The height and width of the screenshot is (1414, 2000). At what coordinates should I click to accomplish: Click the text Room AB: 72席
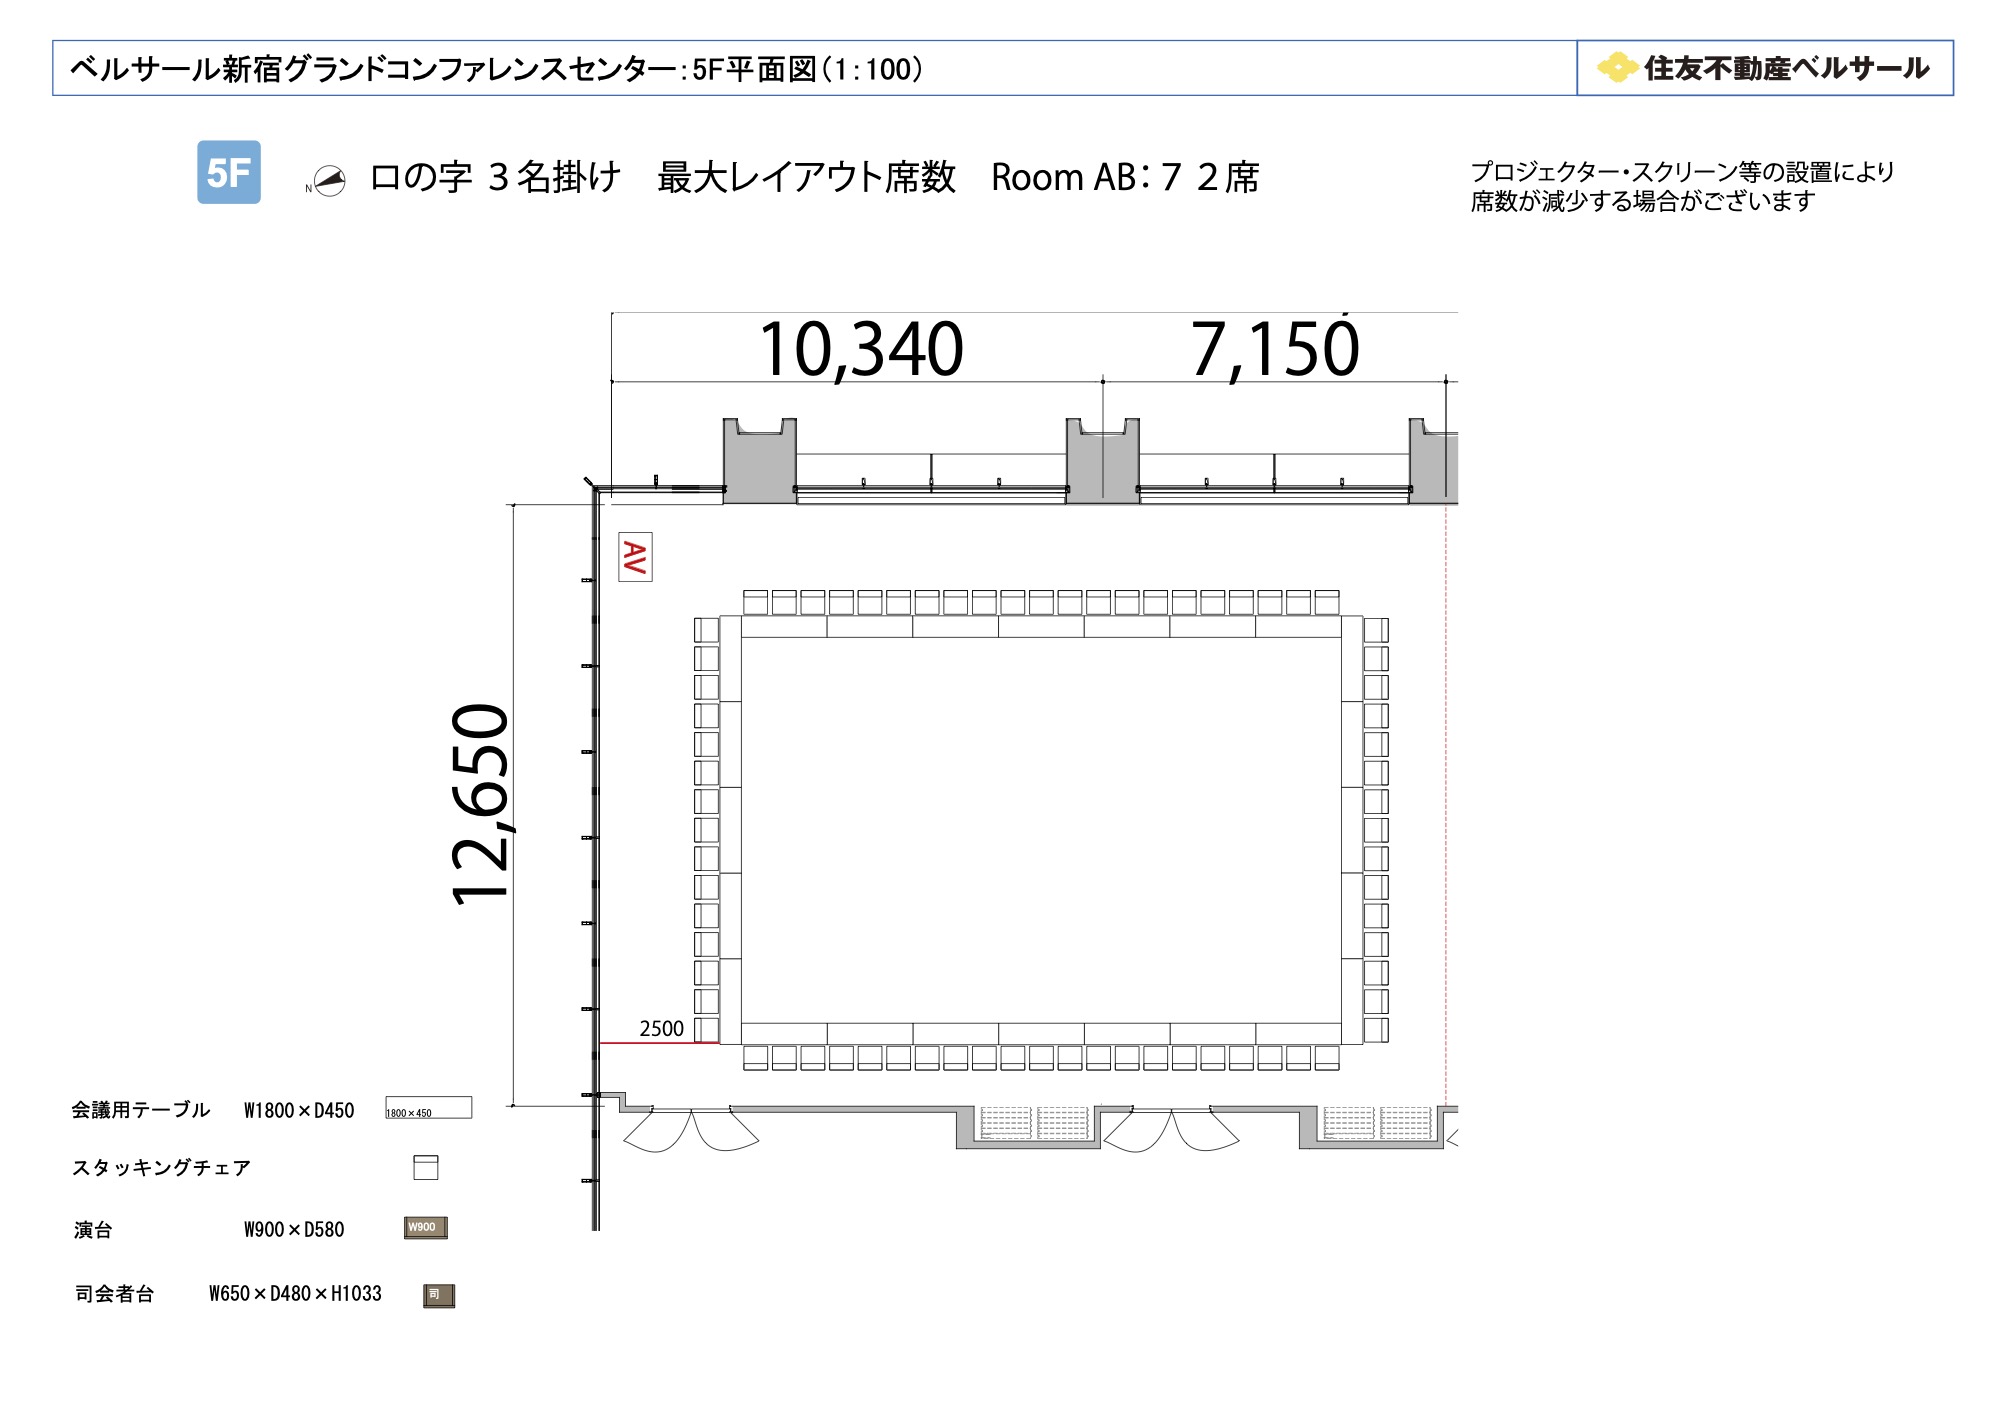1125,177
